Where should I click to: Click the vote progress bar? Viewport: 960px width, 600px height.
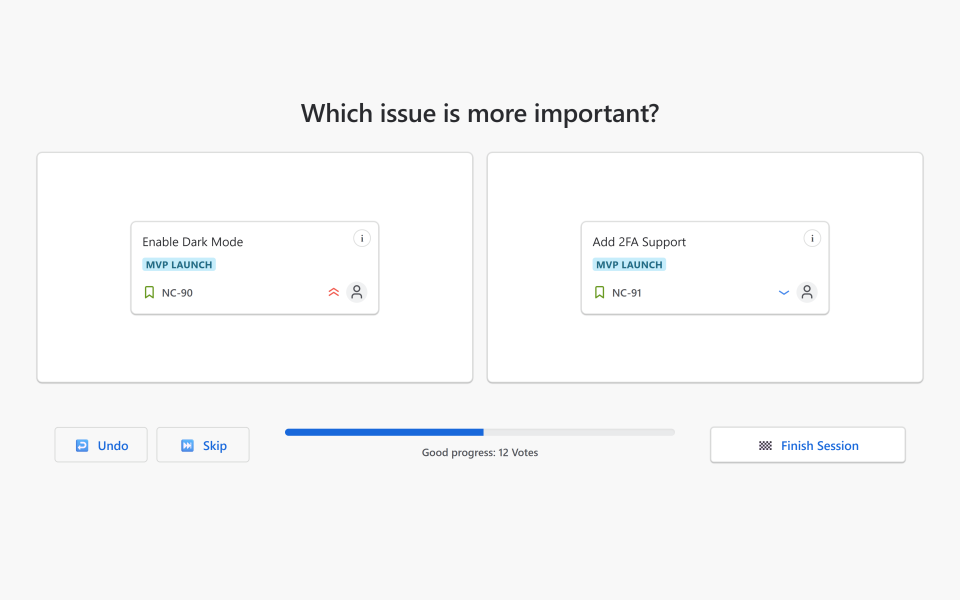click(x=480, y=432)
